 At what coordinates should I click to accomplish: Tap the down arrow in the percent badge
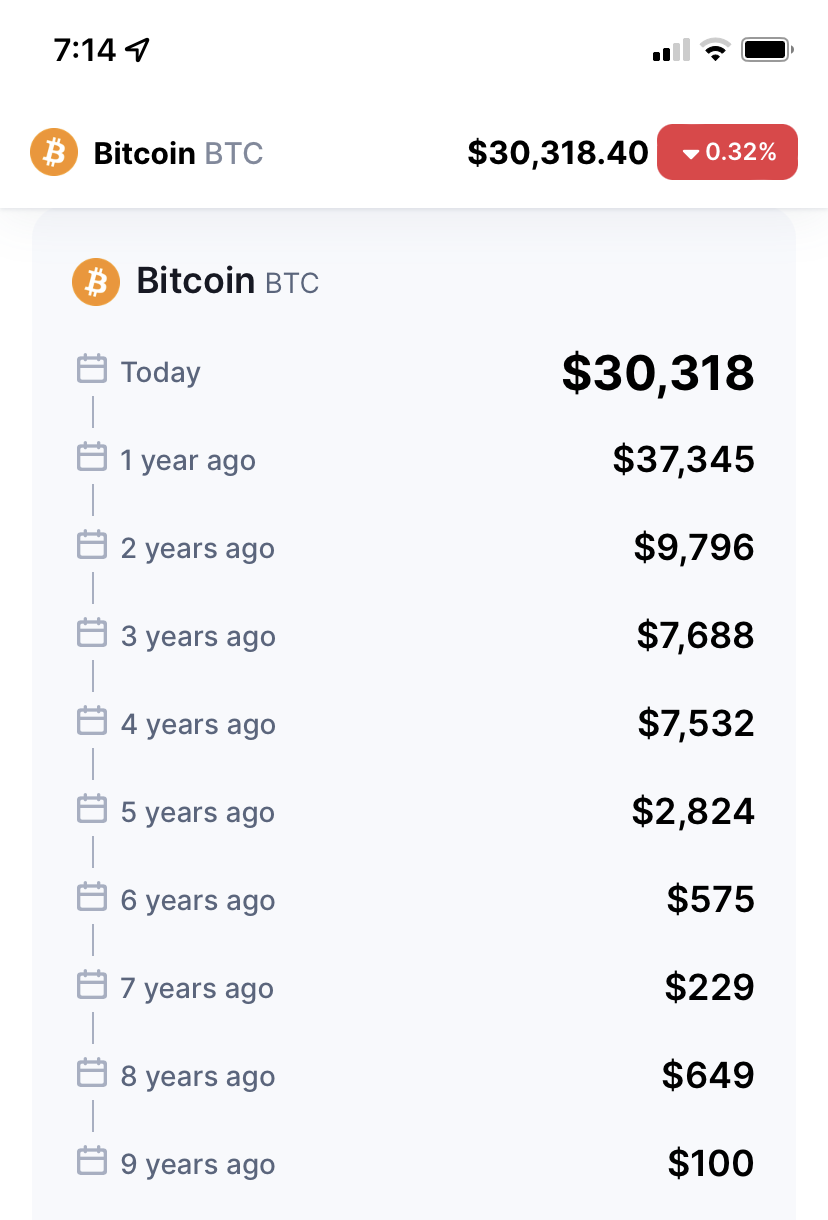[x=690, y=154]
